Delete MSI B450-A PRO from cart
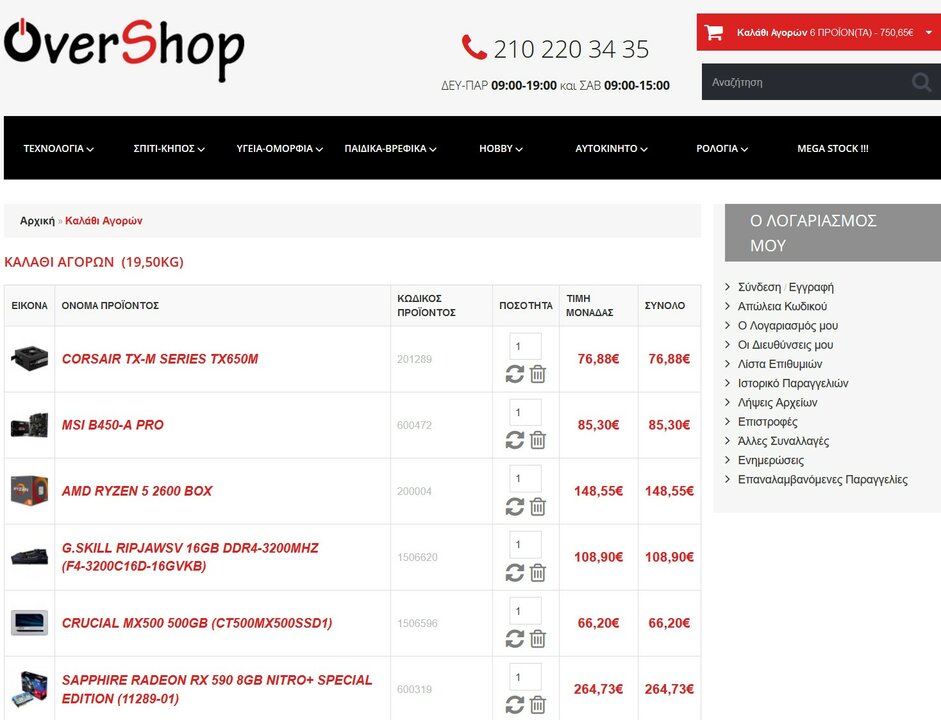This screenshot has width=941, height=720. click(538, 440)
